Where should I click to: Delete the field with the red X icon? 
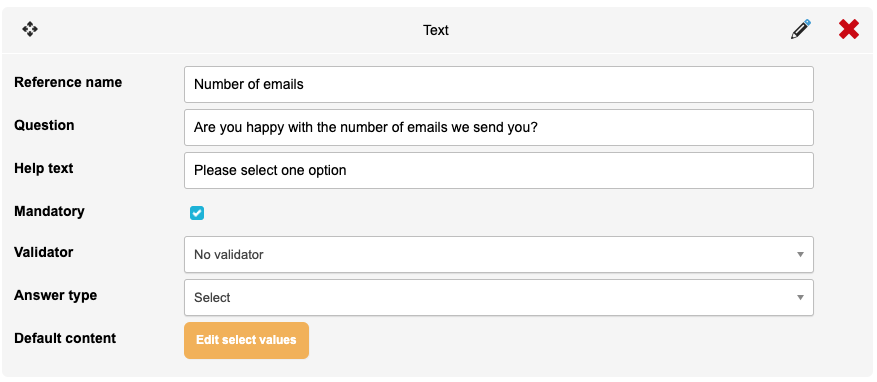tap(848, 29)
